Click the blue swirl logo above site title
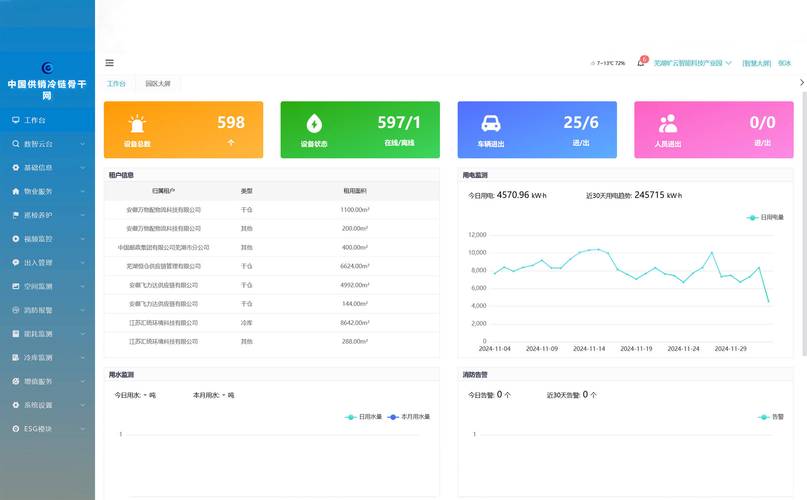Image resolution: width=807 pixels, height=500 pixels. pos(47,68)
